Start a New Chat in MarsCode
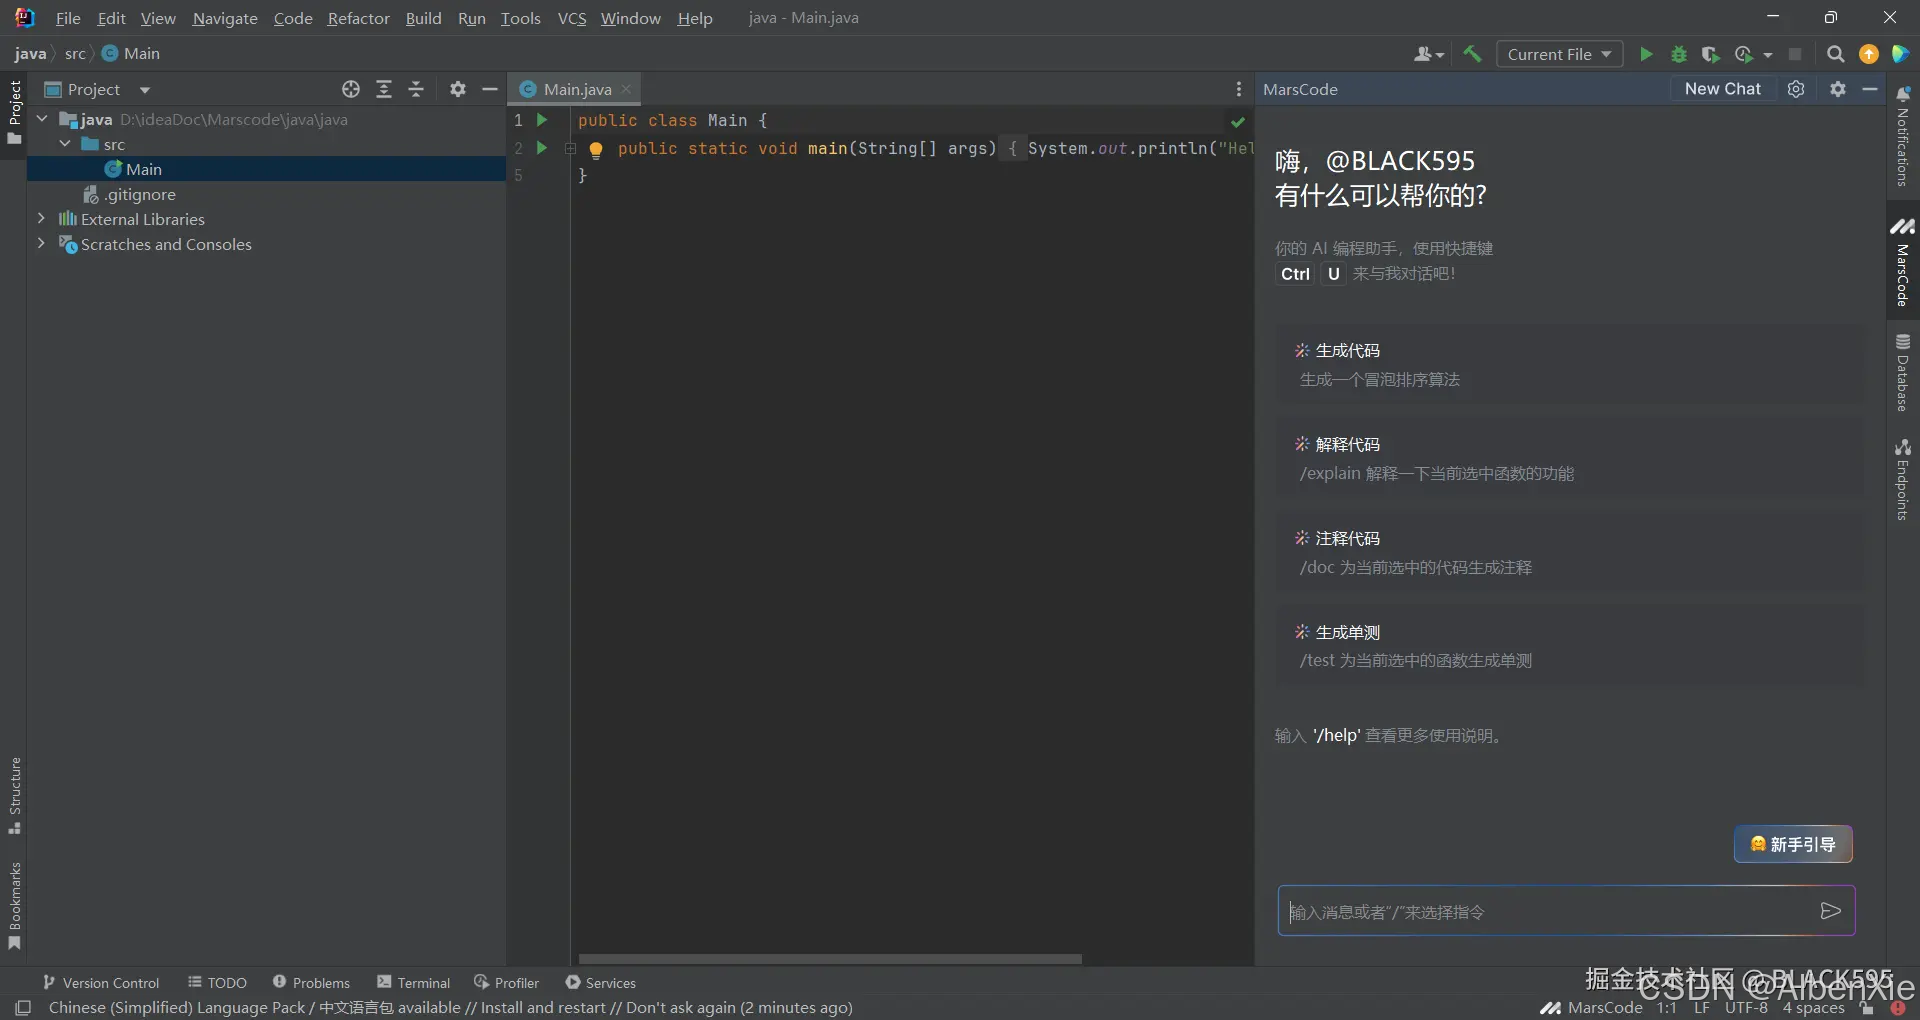 [1722, 89]
